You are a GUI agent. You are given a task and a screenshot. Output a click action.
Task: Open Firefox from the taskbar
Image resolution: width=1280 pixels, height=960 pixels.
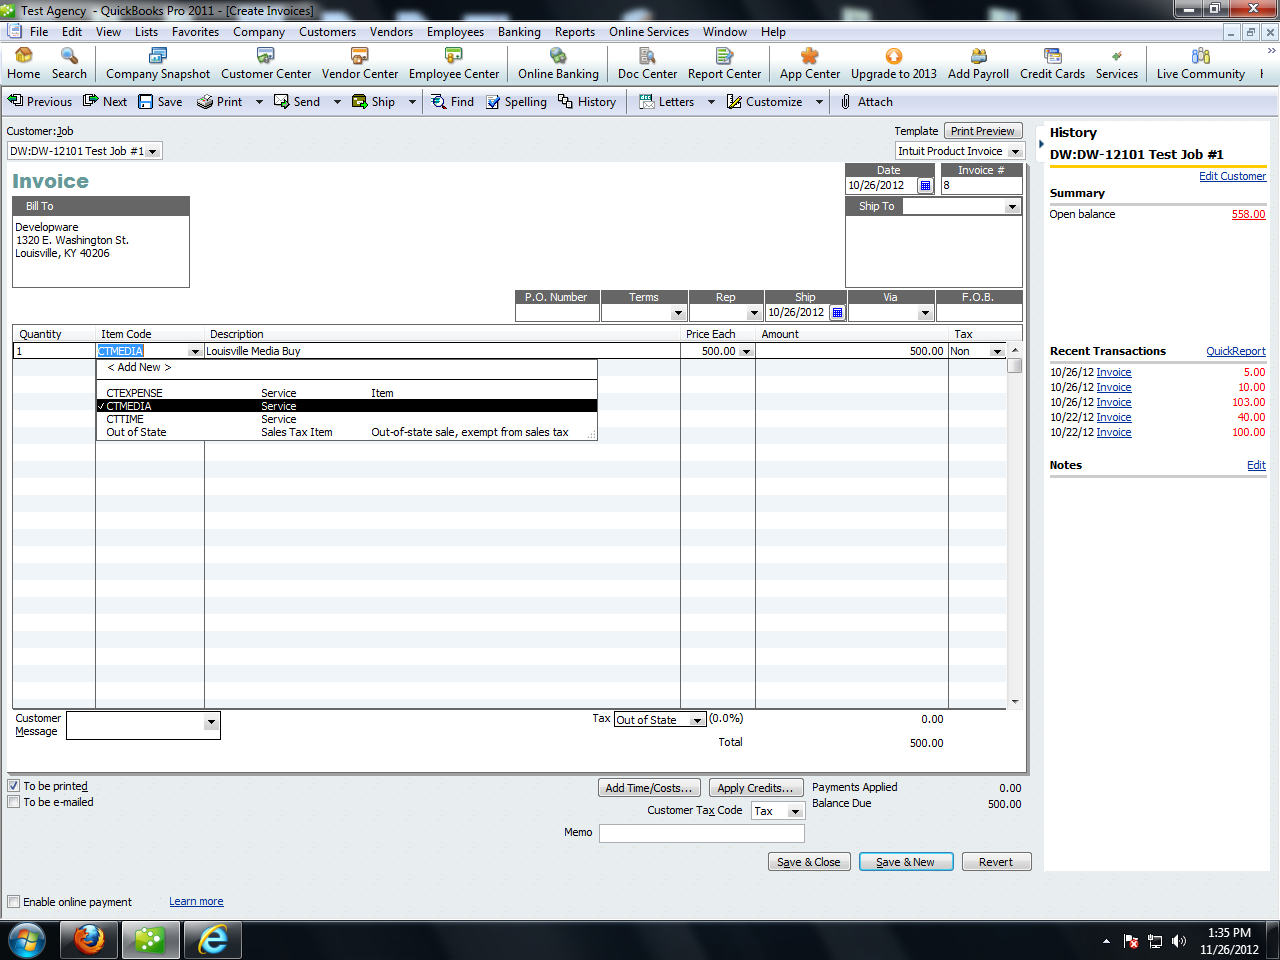tap(89, 940)
